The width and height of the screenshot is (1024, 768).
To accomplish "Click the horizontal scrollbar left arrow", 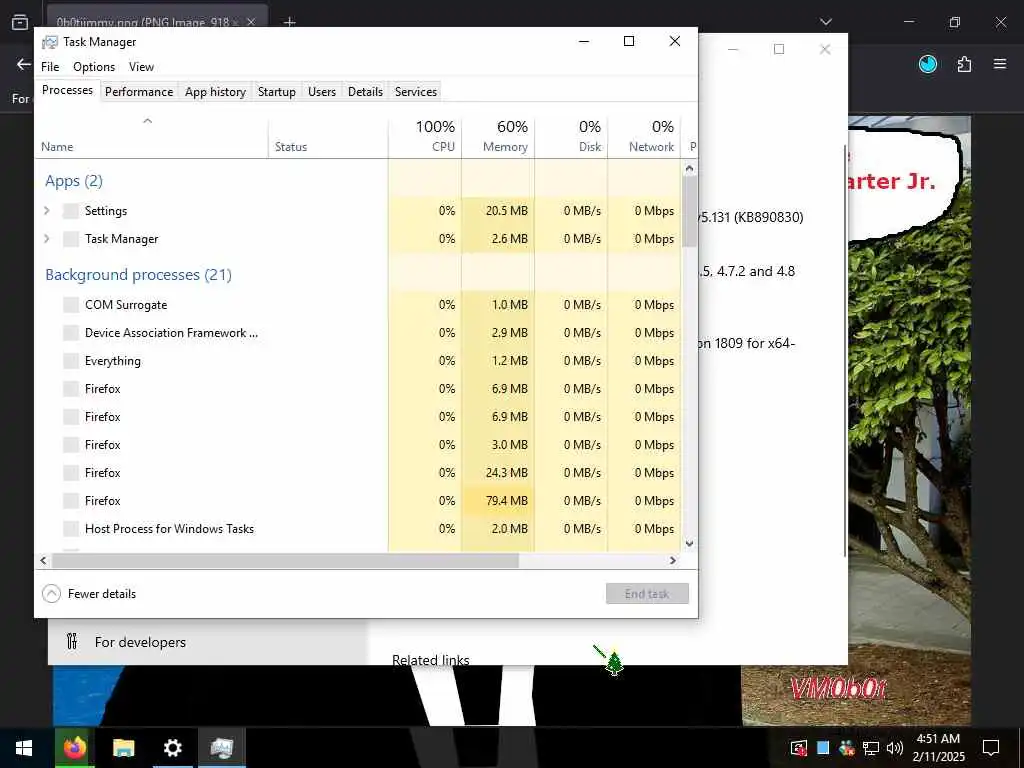I will point(43,560).
